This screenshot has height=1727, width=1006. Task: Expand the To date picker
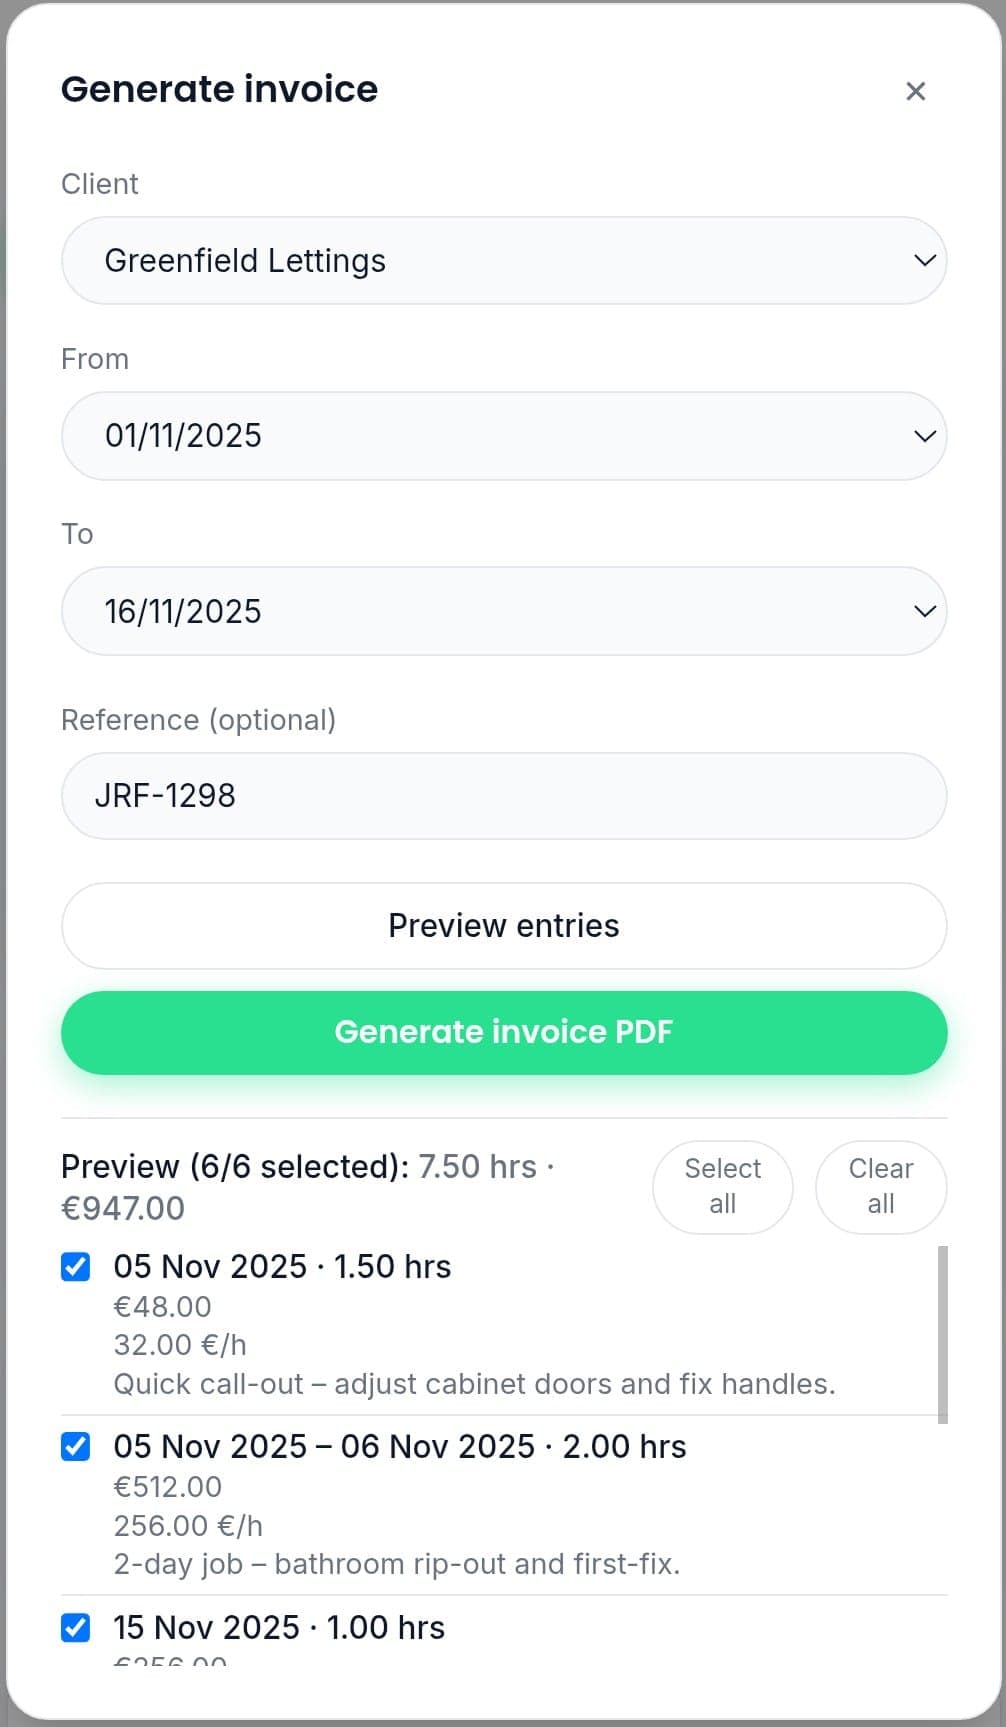click(x=922, y=610)
